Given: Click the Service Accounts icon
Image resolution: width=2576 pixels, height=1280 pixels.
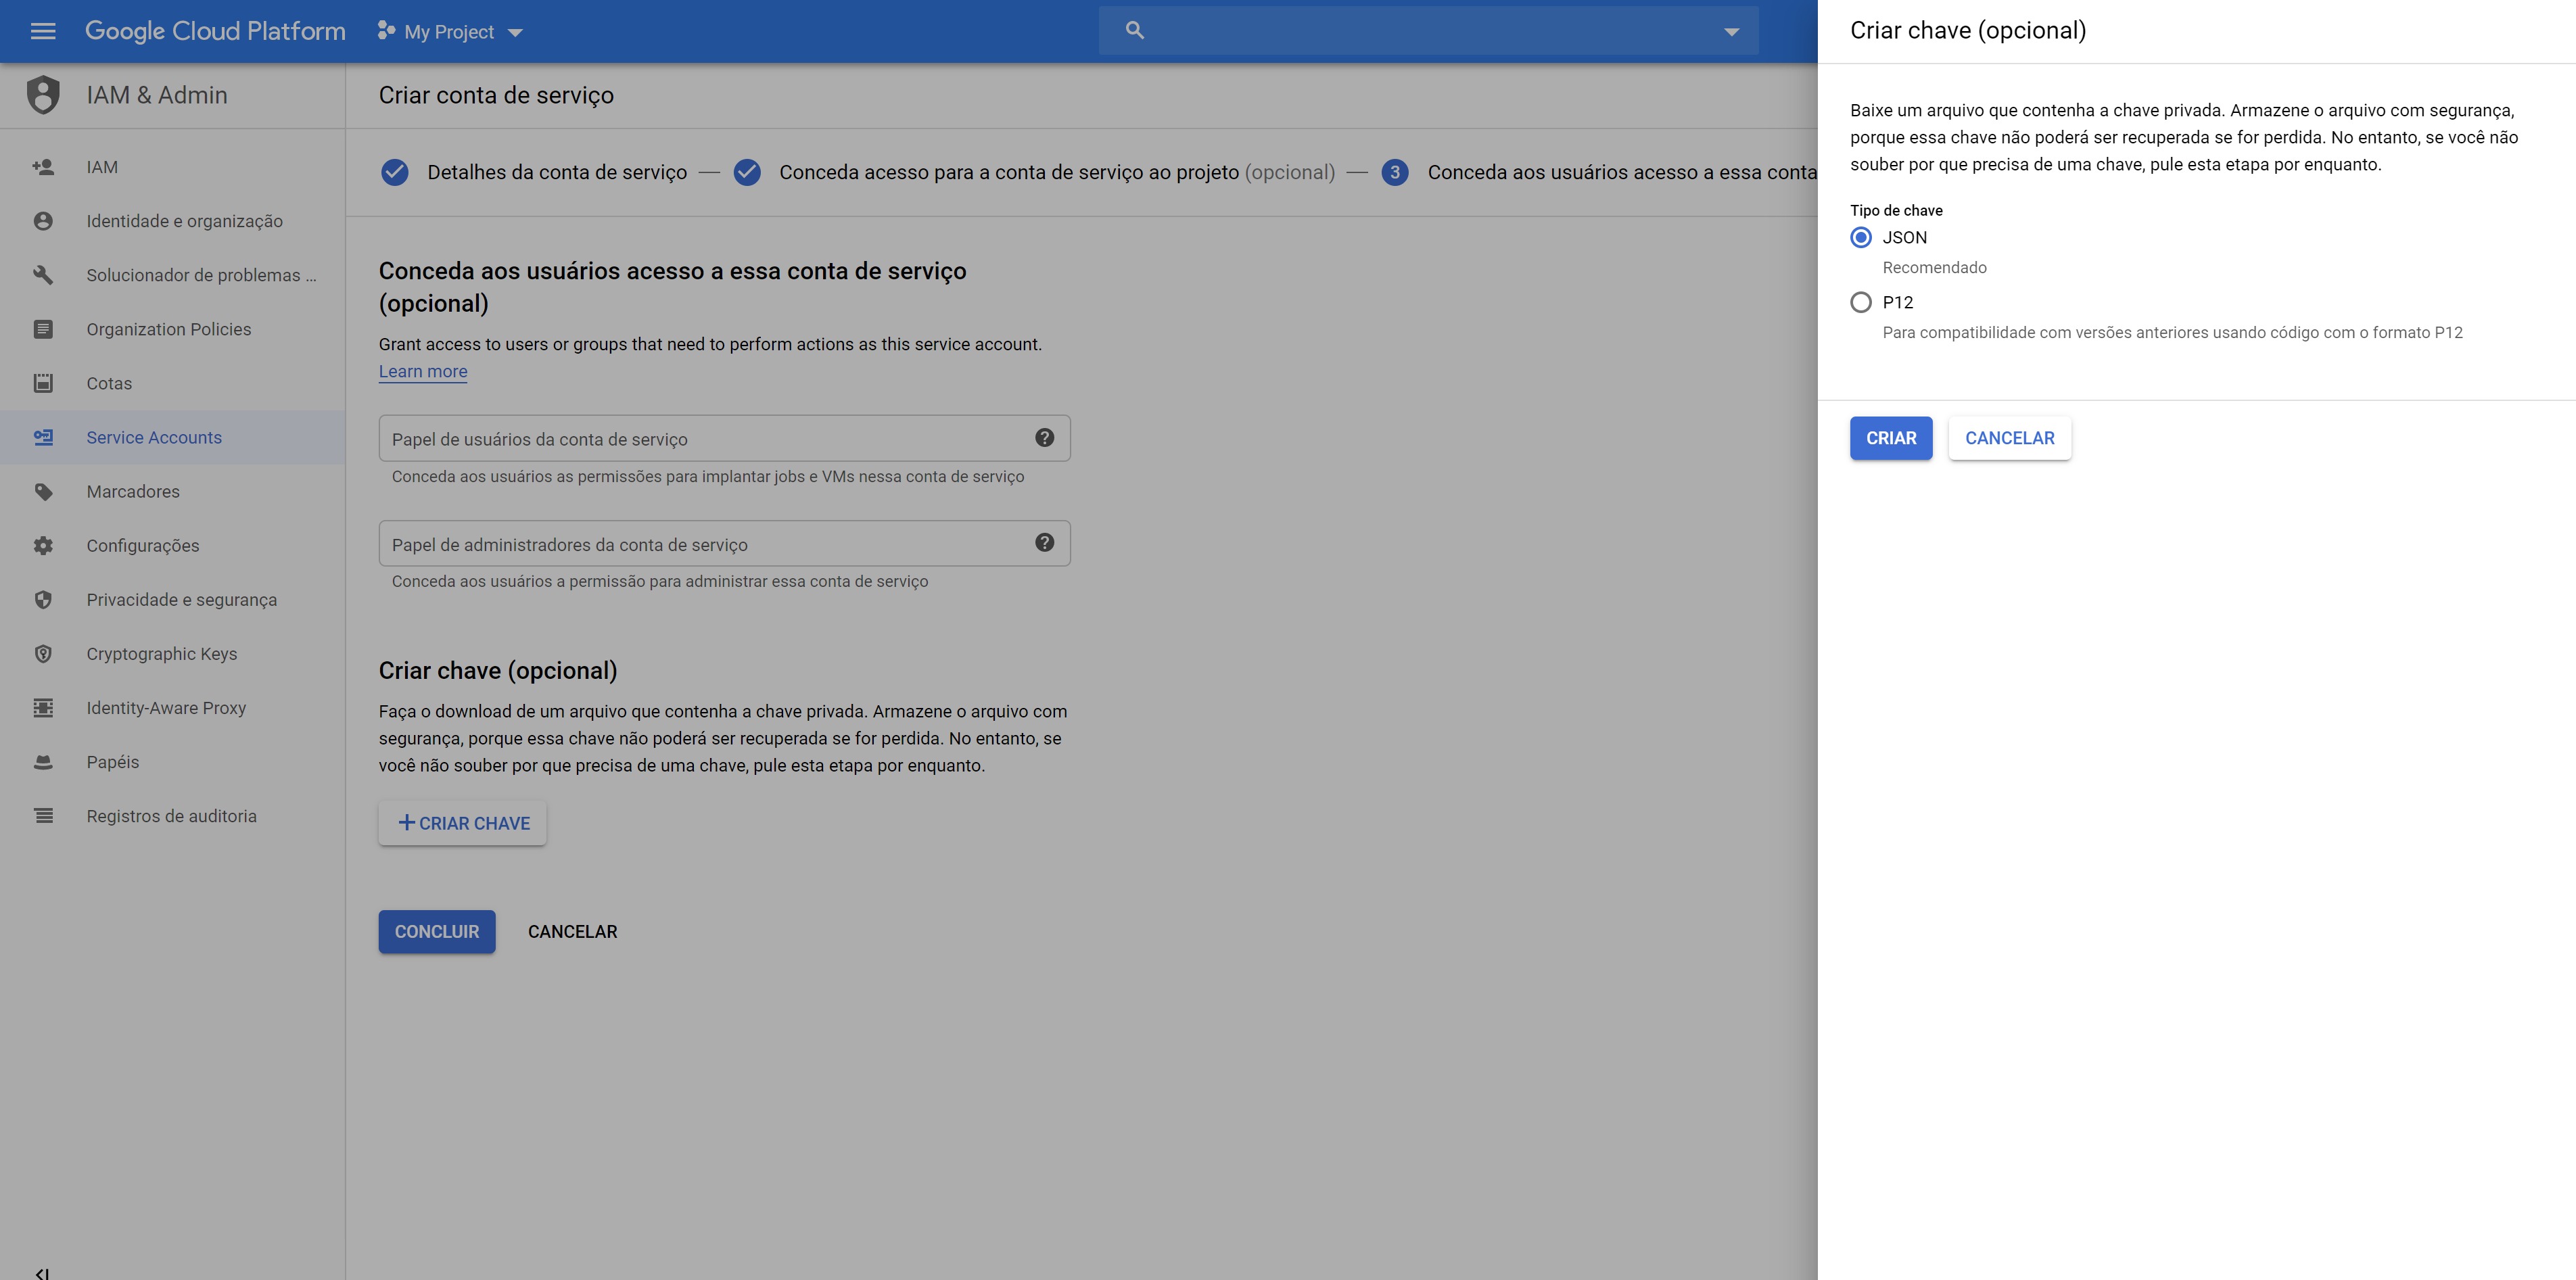Looking at the screenshot, I should [43, 437].
